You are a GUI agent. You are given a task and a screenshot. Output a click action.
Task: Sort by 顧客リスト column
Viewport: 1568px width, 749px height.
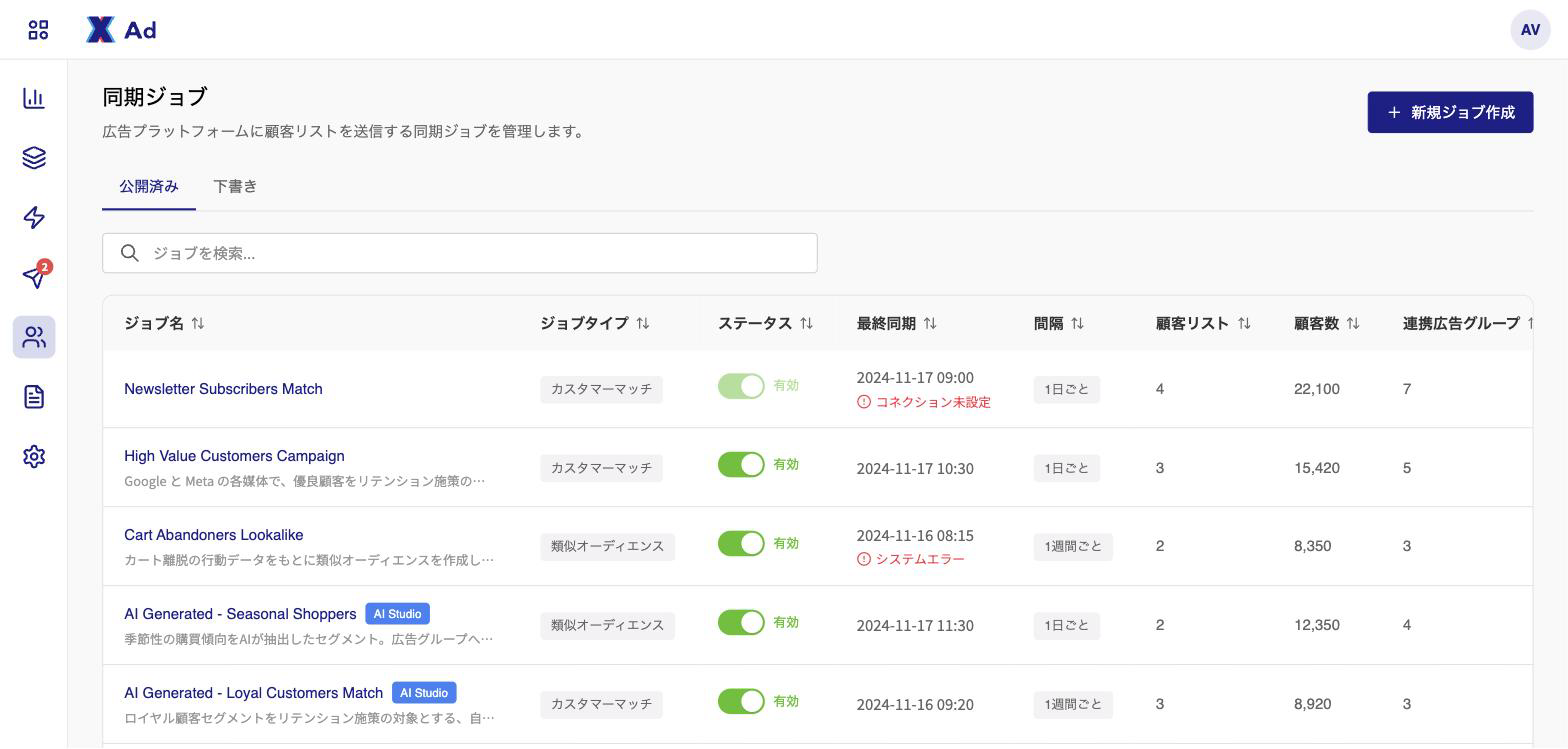(1244, 323)
